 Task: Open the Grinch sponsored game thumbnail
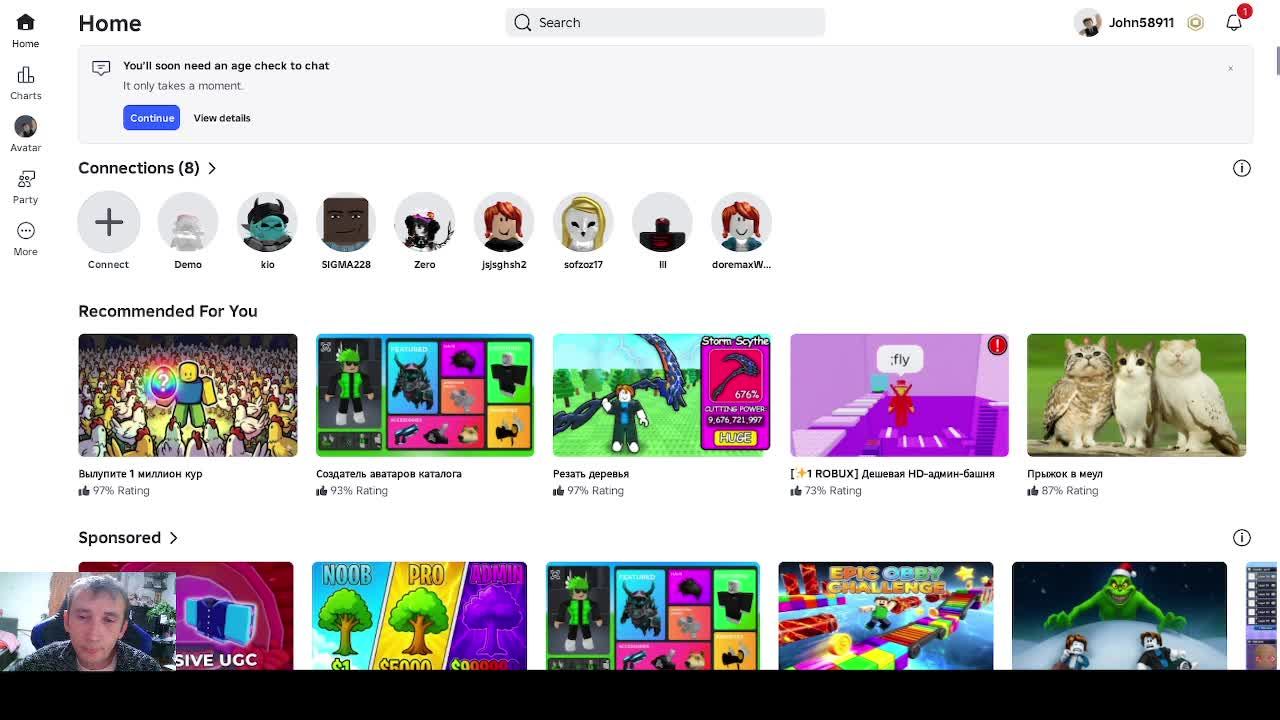[1119, 615]
